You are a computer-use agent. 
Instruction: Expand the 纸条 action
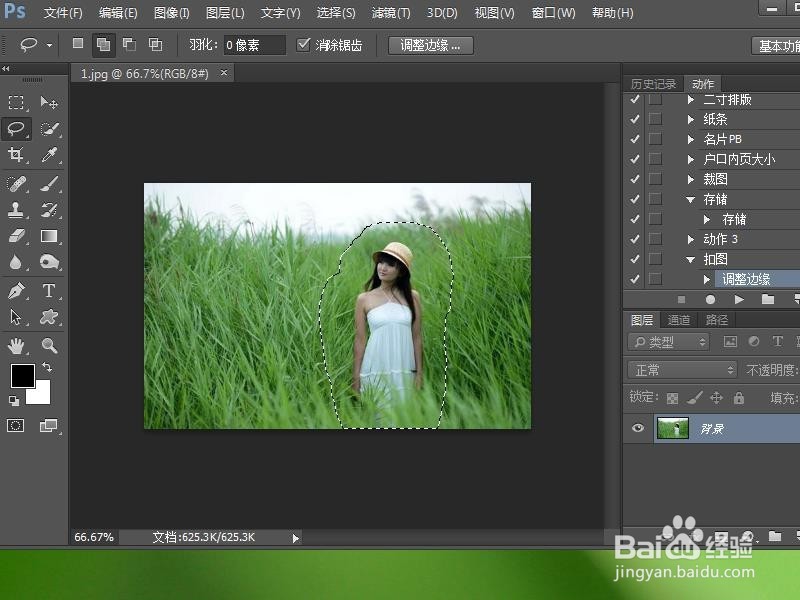(690, 119)
